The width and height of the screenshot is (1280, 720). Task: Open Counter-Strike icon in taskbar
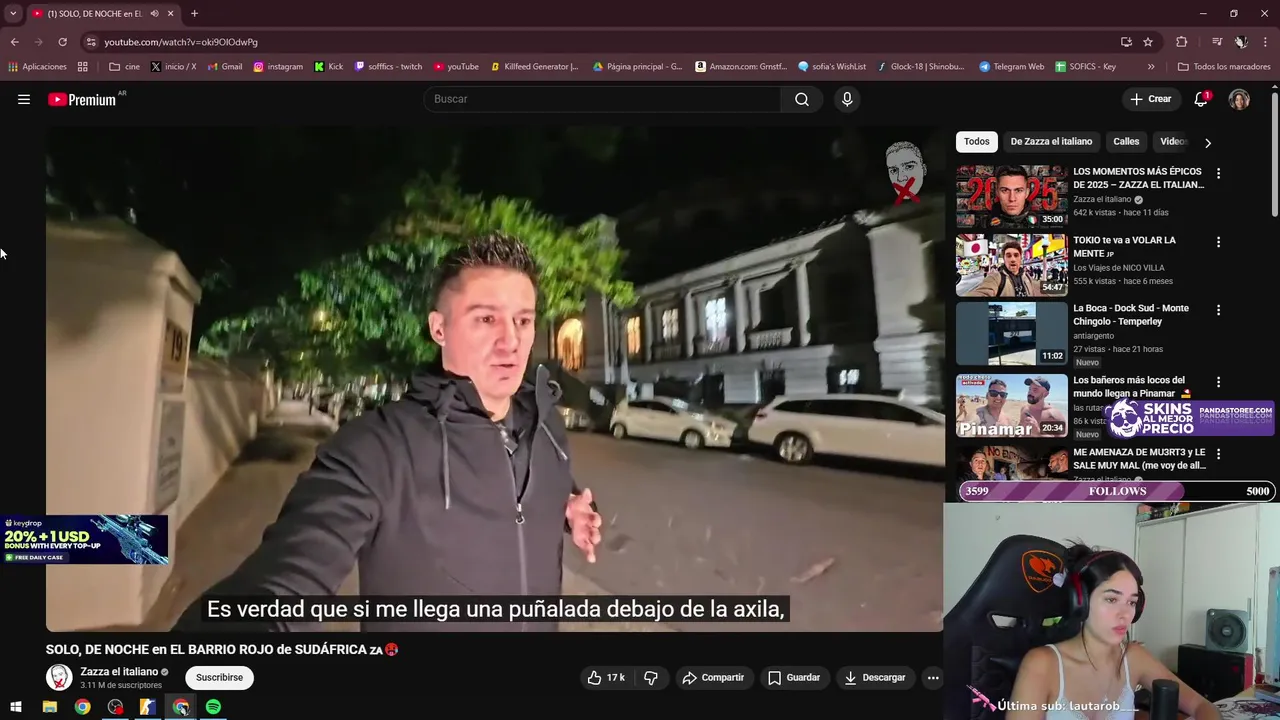(148, 707)
